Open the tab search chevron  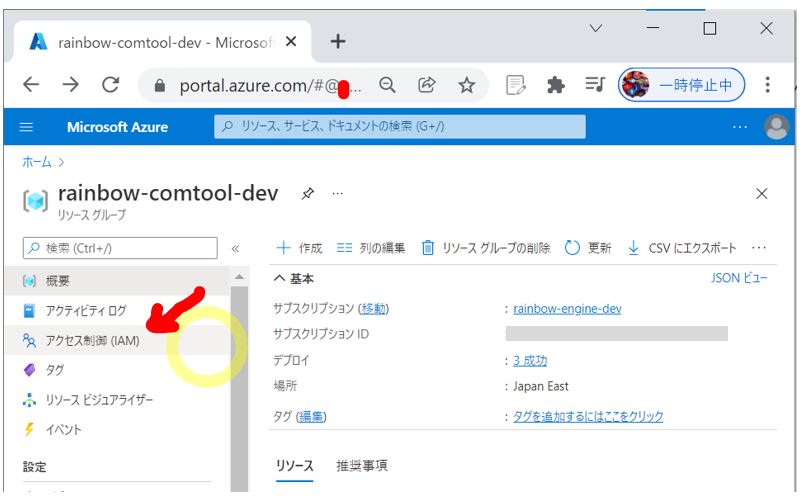(596, 28)
